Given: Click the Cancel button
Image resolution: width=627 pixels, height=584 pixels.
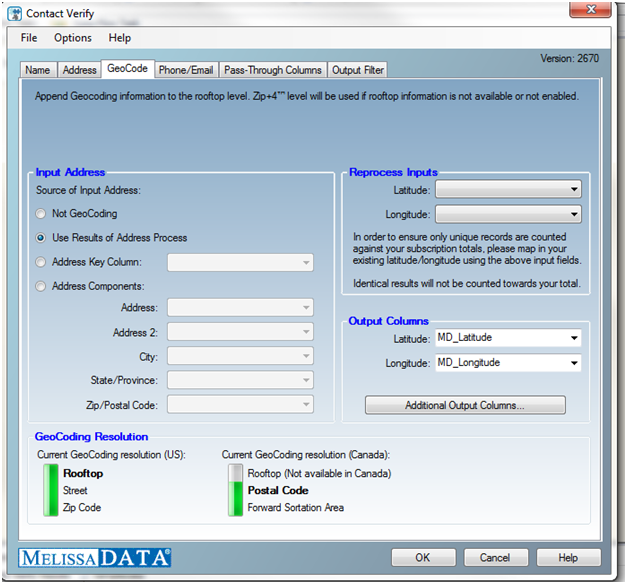Looking at the screenshot, I should 495,557.
